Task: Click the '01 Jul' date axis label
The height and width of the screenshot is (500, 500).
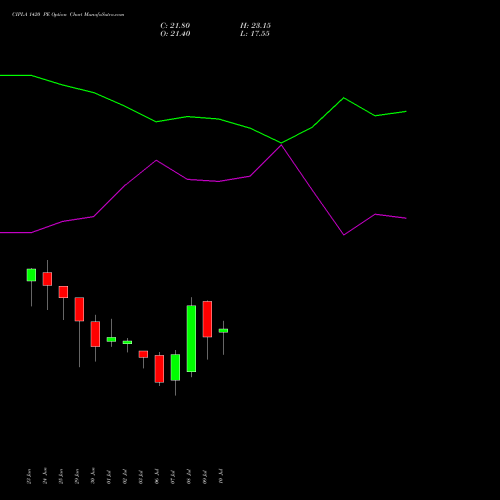Action: coord(109,477)
